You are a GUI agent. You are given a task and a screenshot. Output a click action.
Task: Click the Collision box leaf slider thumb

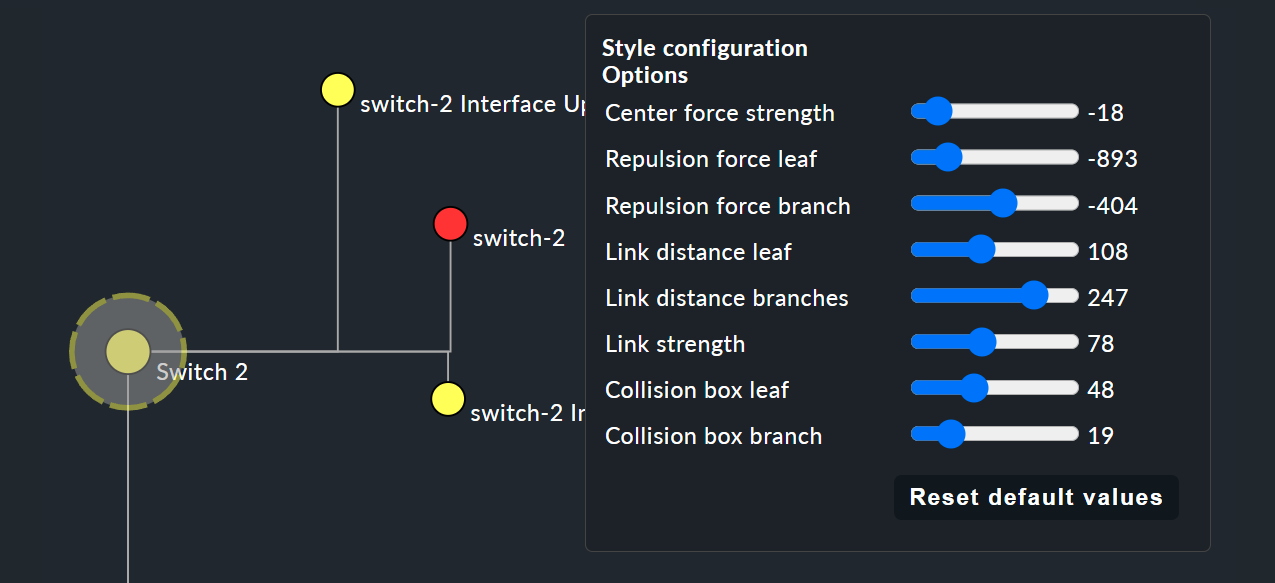coord(974,388)
